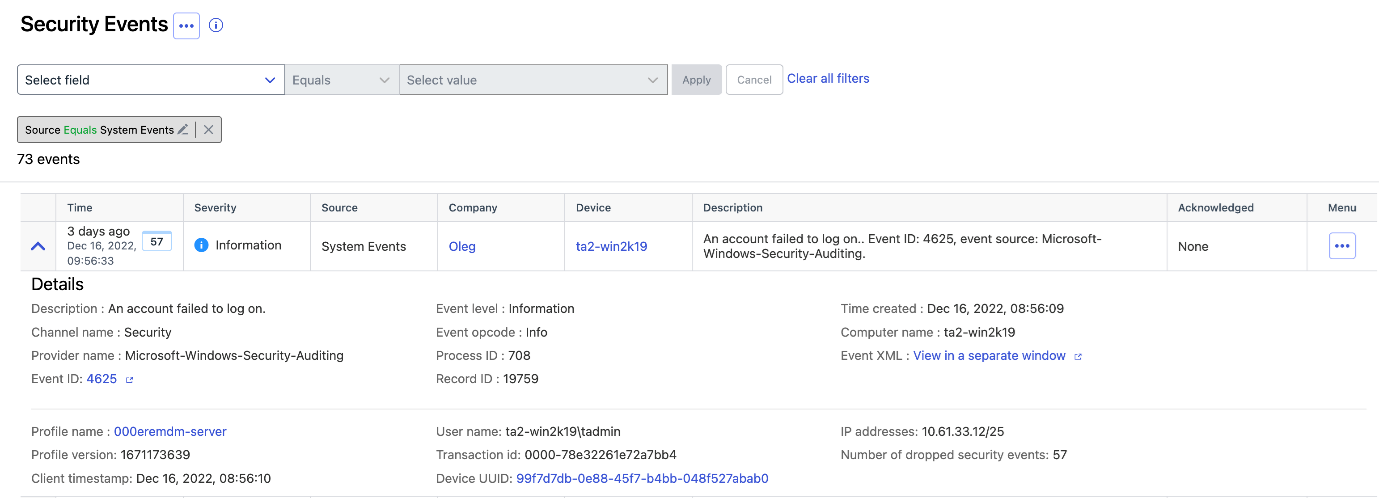1379x498 pixels.
Task: Click the Provider name Microsoft-Windows-Security-Auditing value
Action: pyautogui.click(x=234, y=355)
